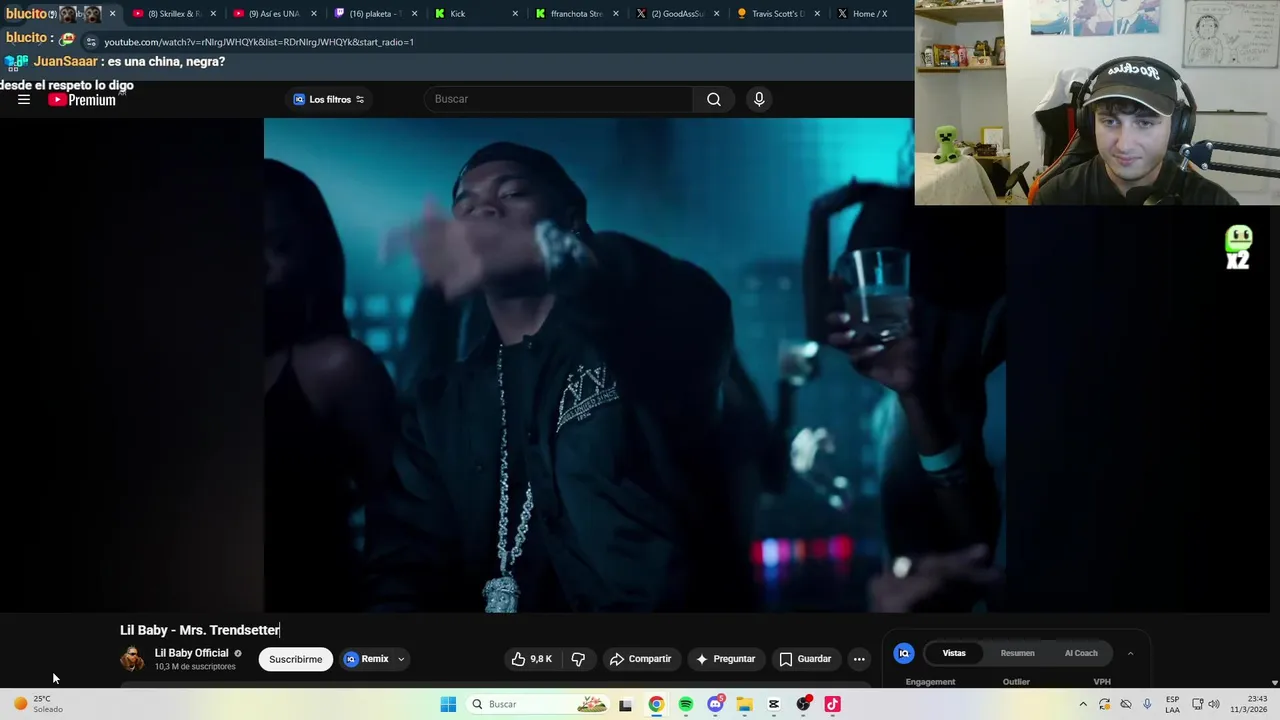The height and width of the screenshot is (720, 1280).
Task: Close the Skrillex browser tab
Action: (x=213, y=14)
